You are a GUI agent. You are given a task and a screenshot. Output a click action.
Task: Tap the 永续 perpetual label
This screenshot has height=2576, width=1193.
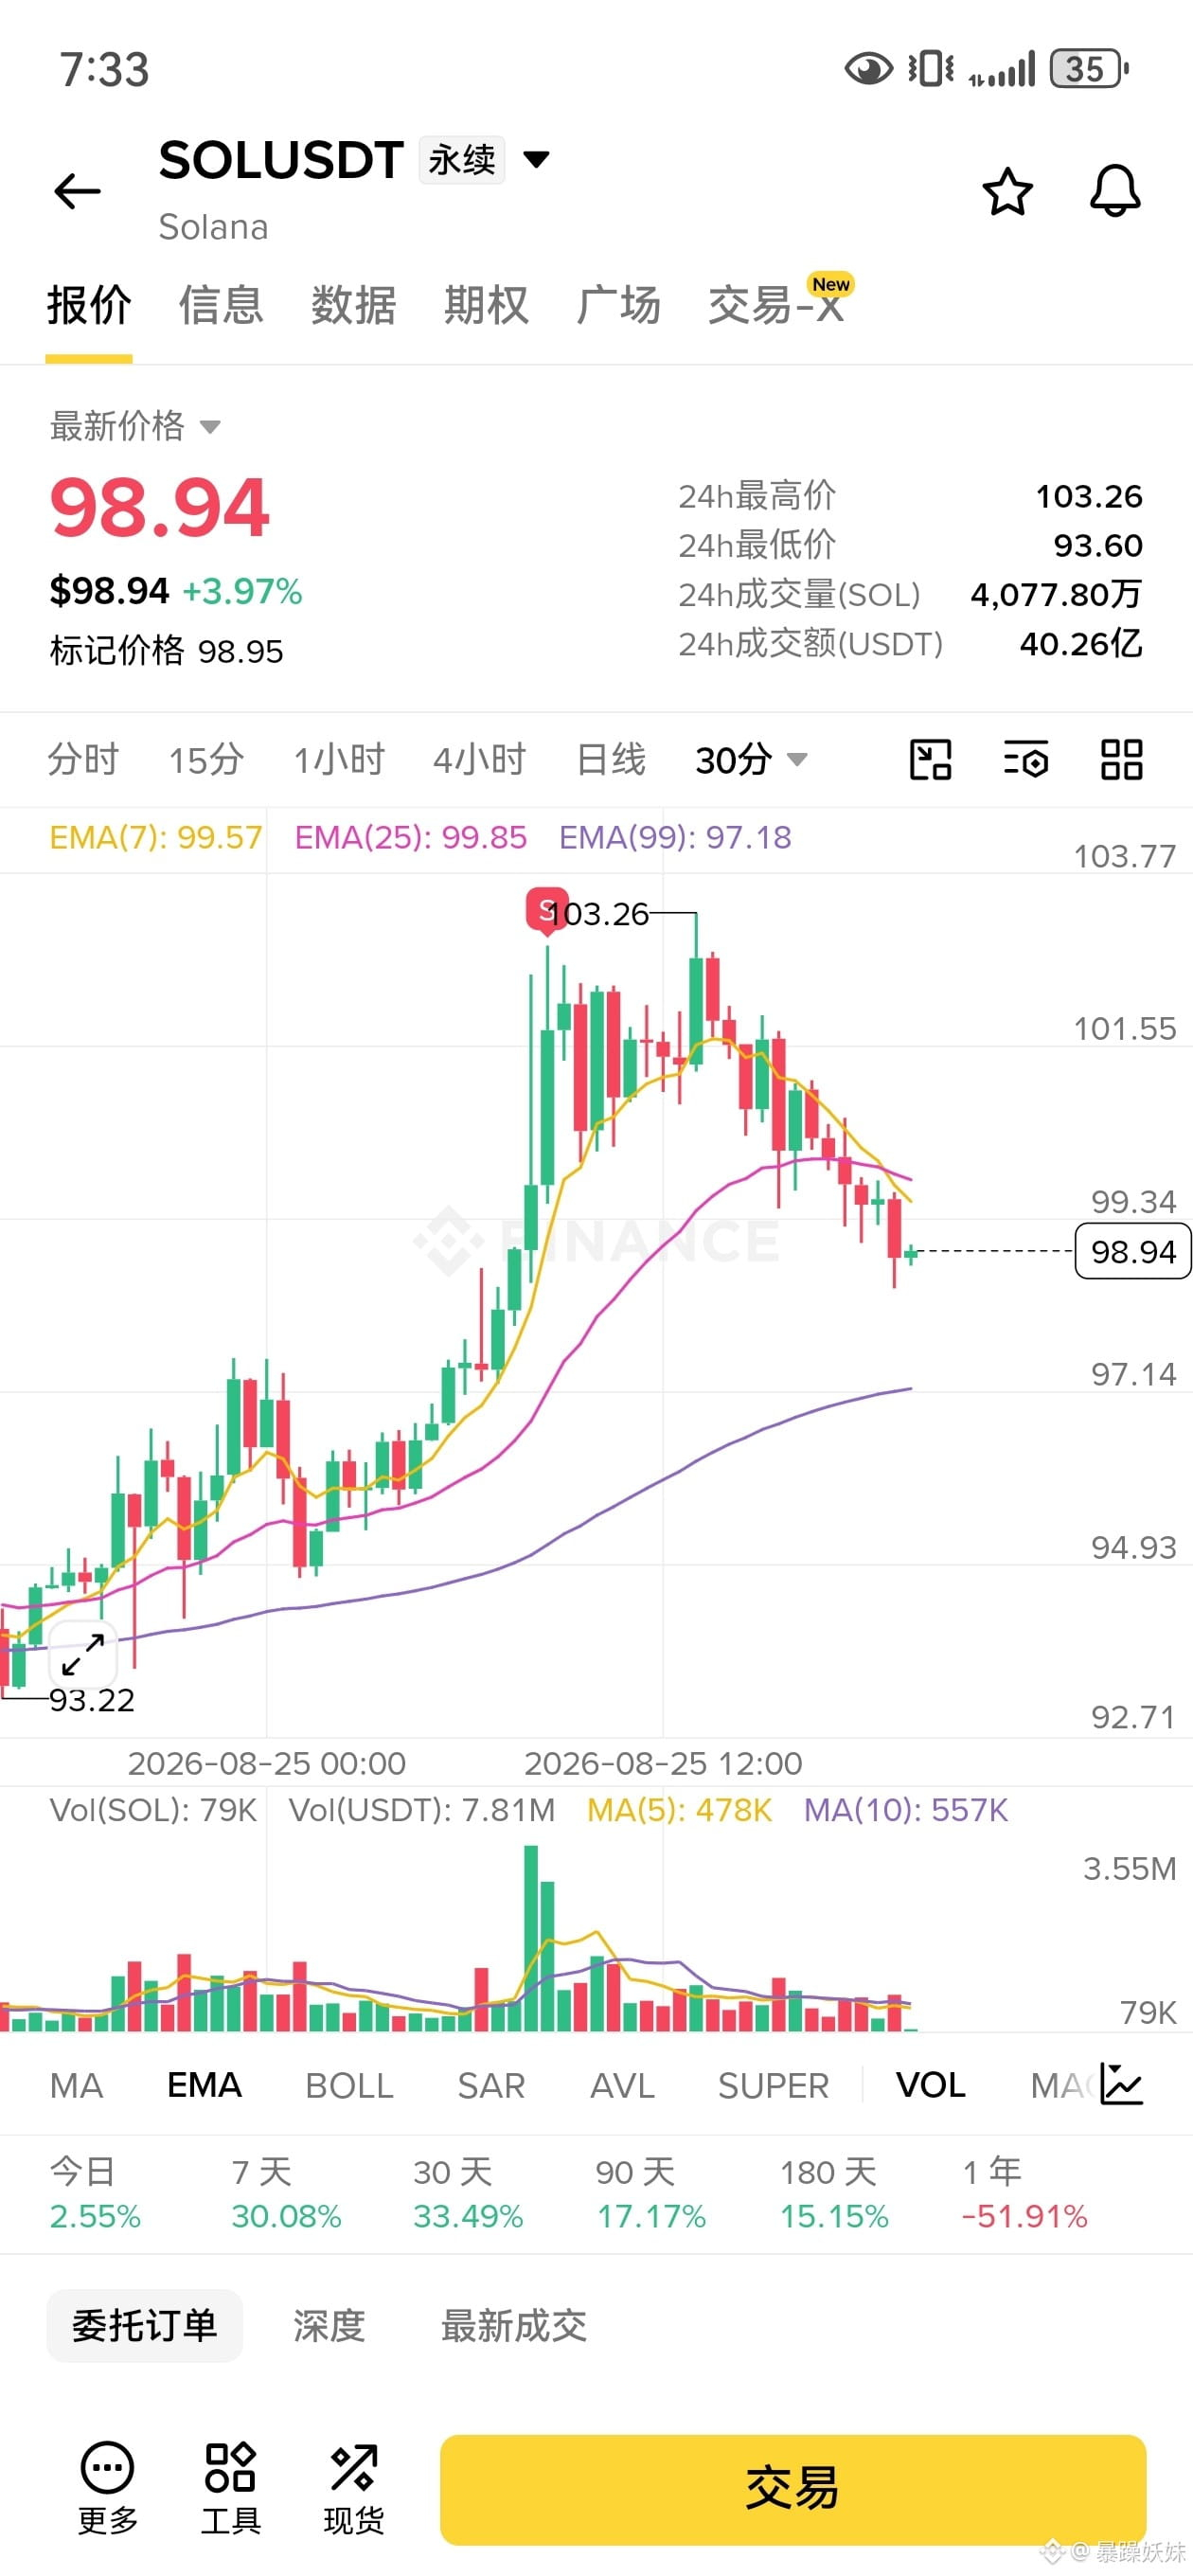pyautogui.click(x=462, y=160)
